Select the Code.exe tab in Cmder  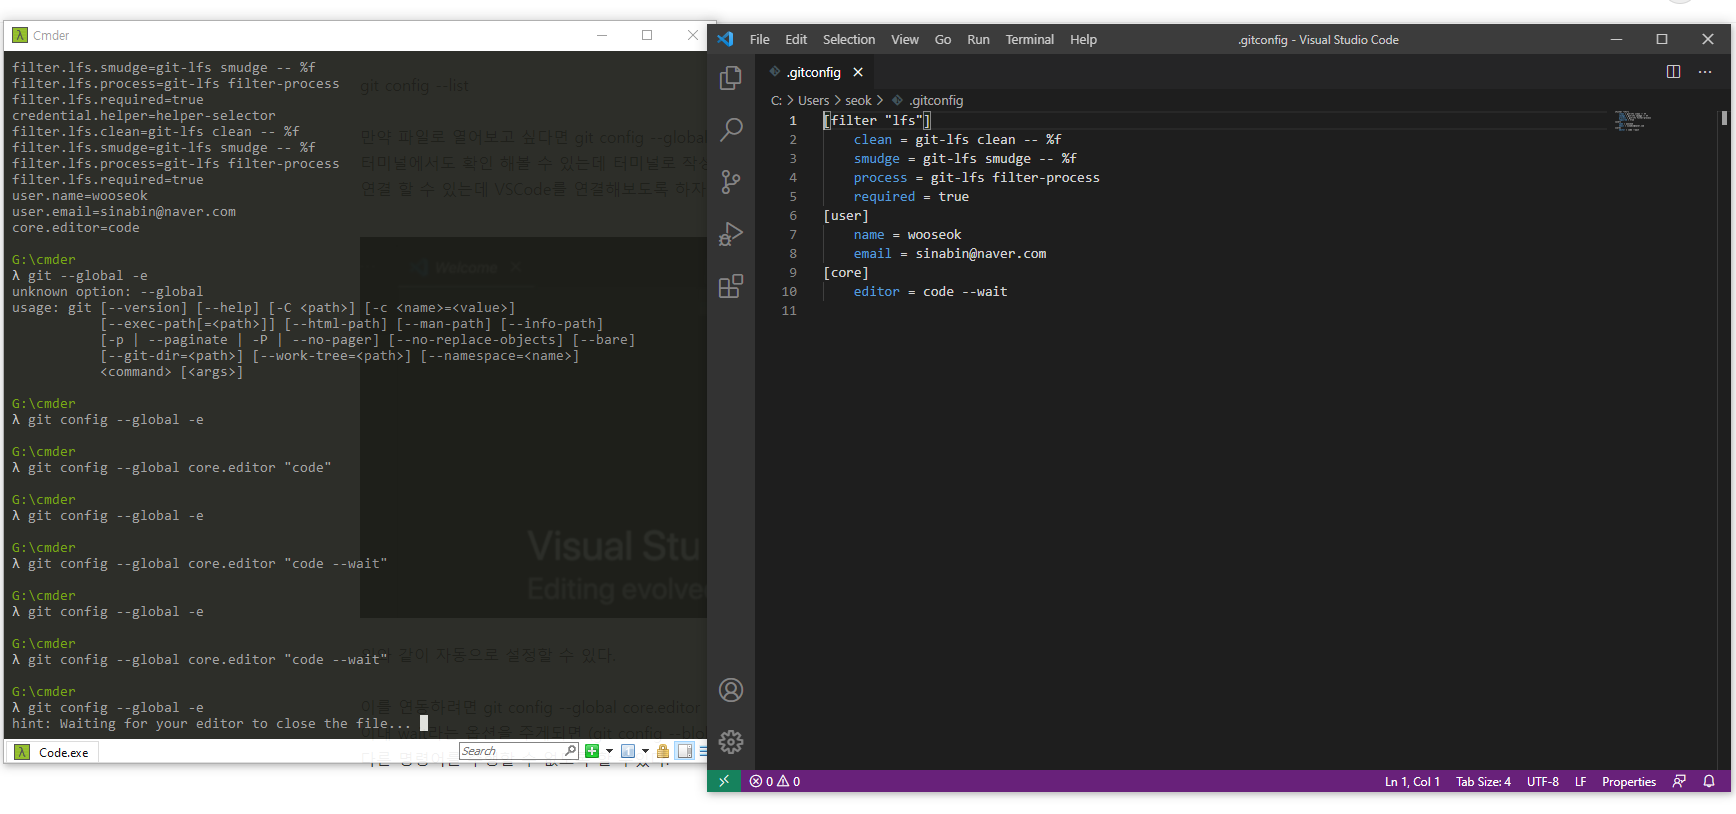[52, 752]
